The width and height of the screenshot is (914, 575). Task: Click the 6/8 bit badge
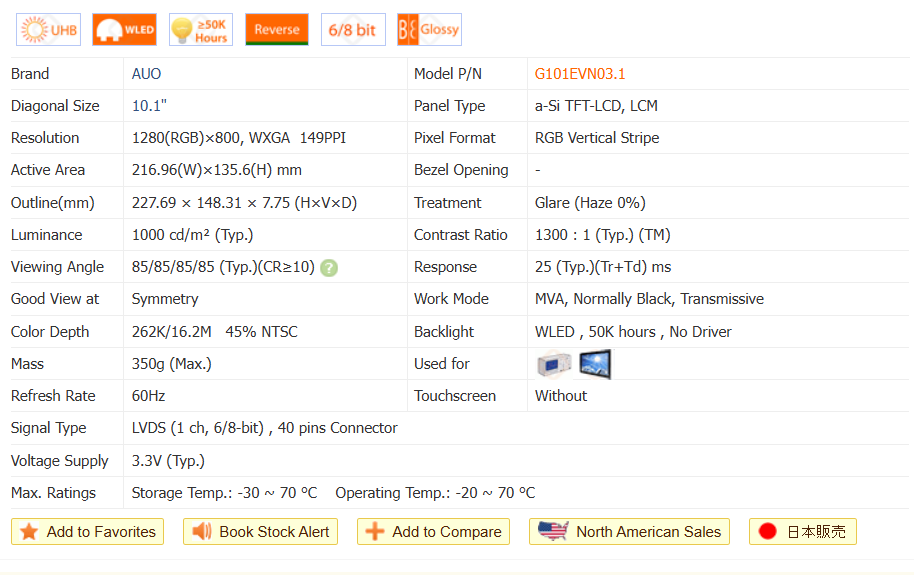(x=353, y=30)
